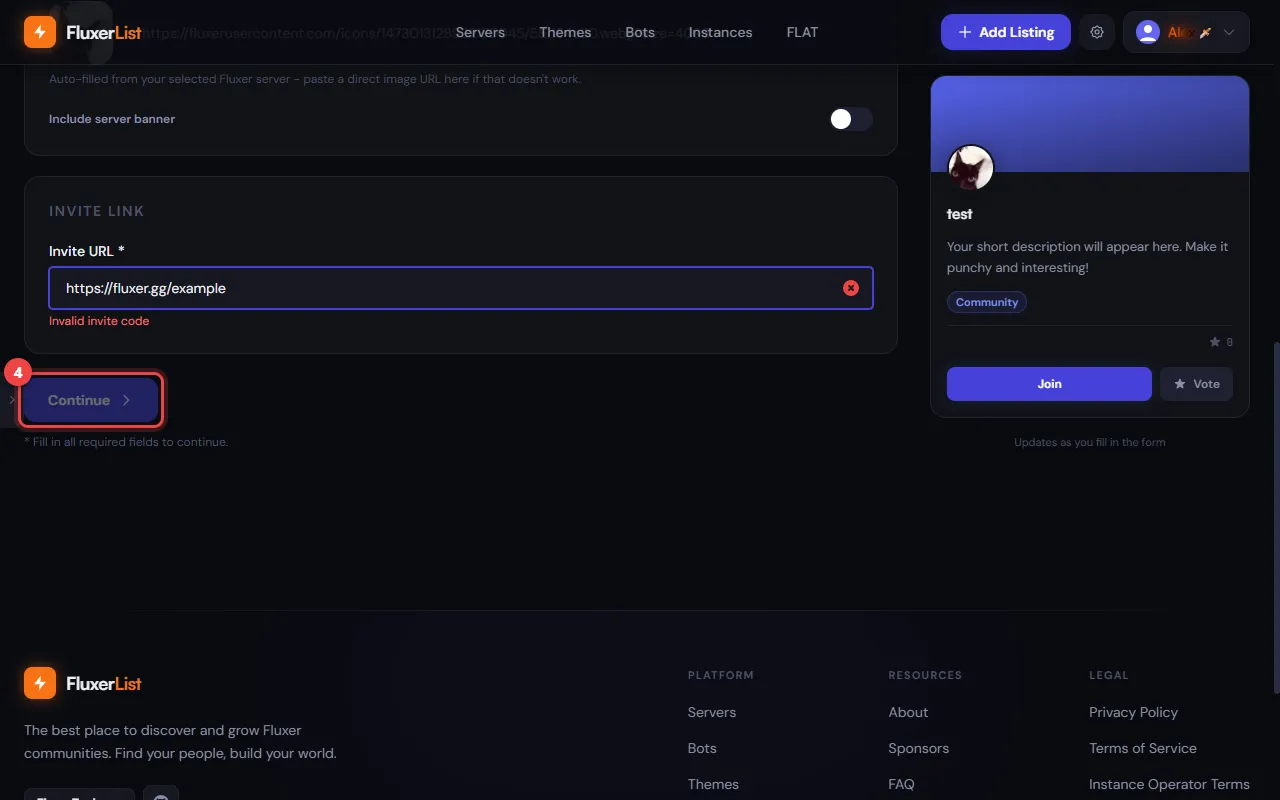Click the Vote button in preview card
1280x800 pixels.
point(1196,384)
